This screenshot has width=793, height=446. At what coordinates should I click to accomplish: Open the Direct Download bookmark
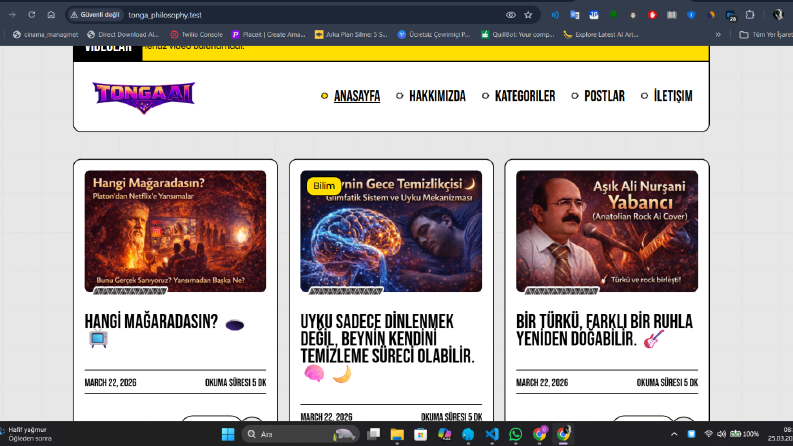click(x=123, y=34)
